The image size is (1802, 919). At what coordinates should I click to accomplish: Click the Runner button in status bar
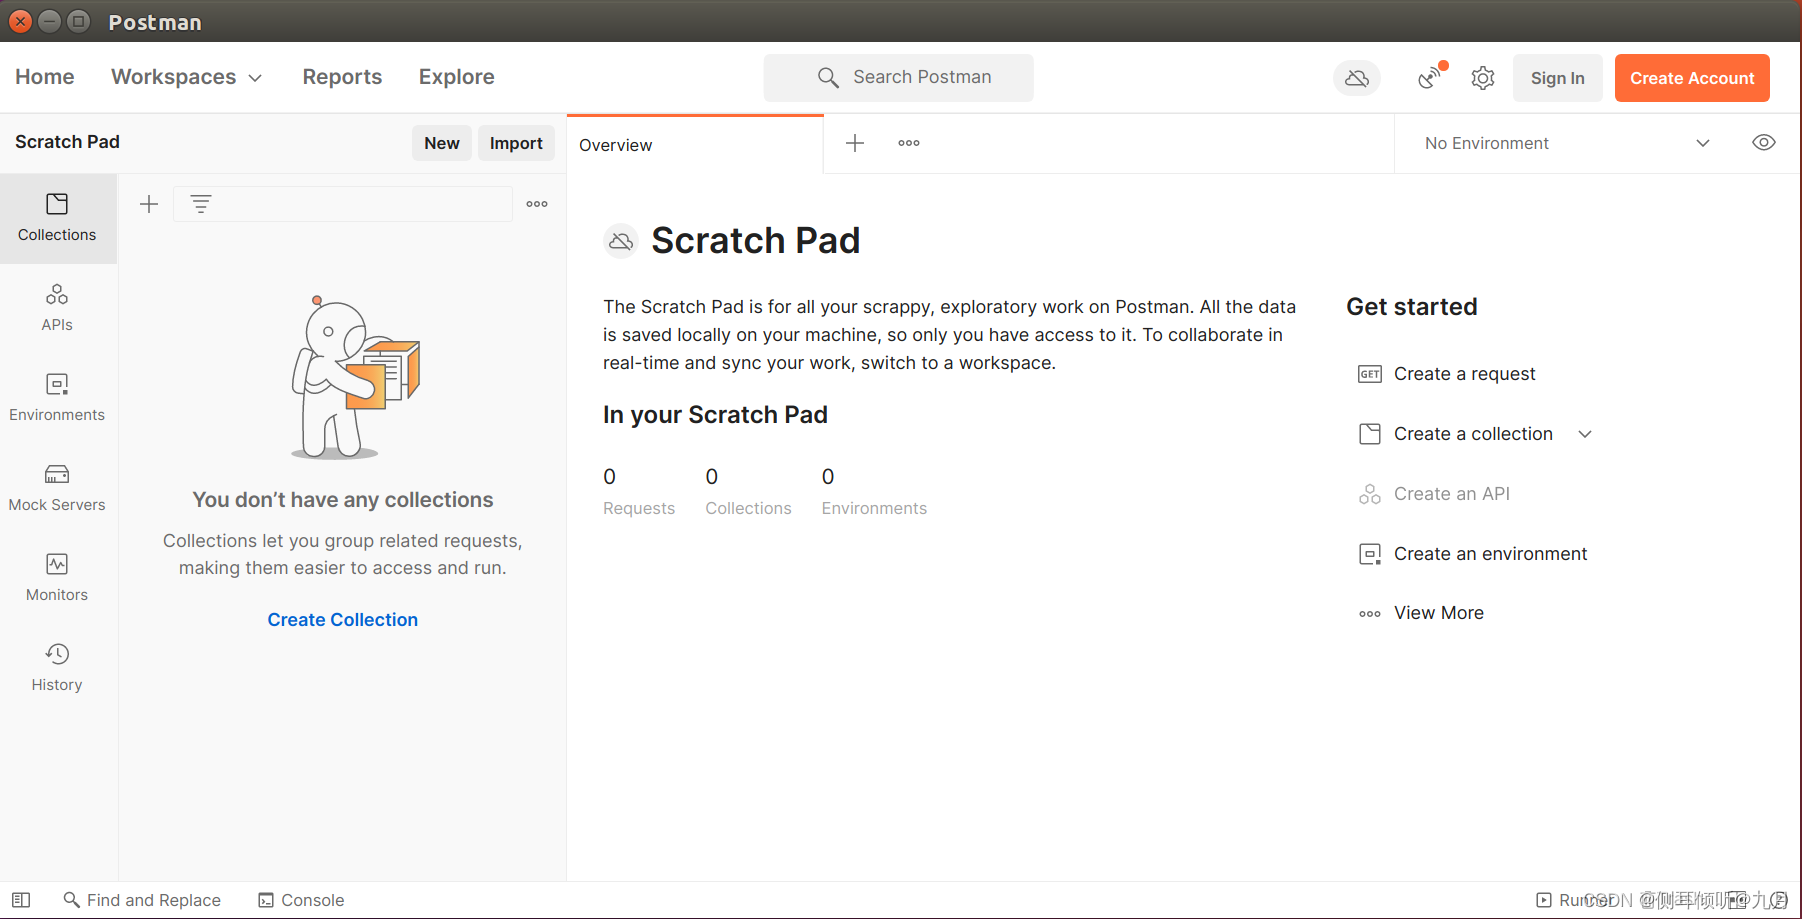coord(1577,900)
